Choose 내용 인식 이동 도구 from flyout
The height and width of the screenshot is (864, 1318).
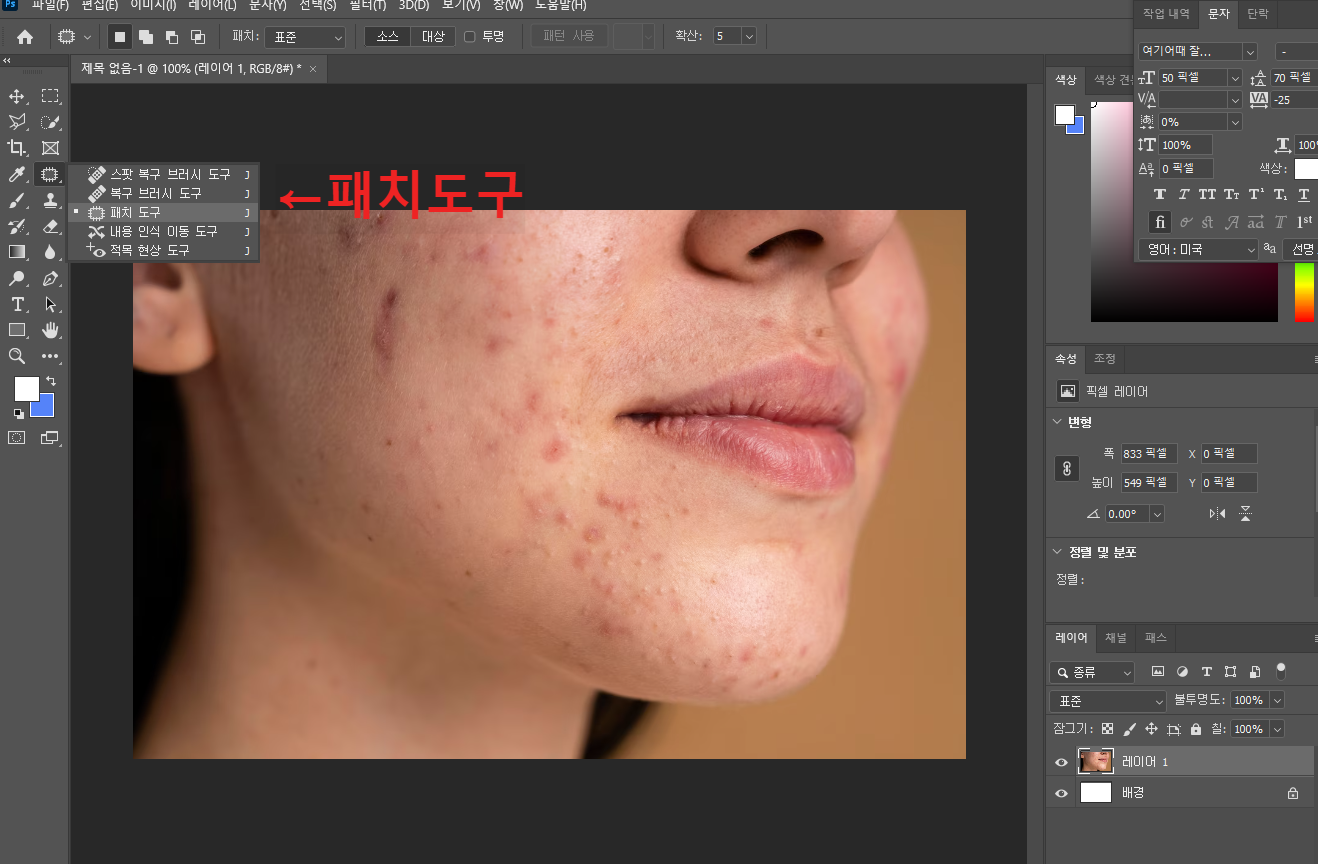(x=164, y=231)
